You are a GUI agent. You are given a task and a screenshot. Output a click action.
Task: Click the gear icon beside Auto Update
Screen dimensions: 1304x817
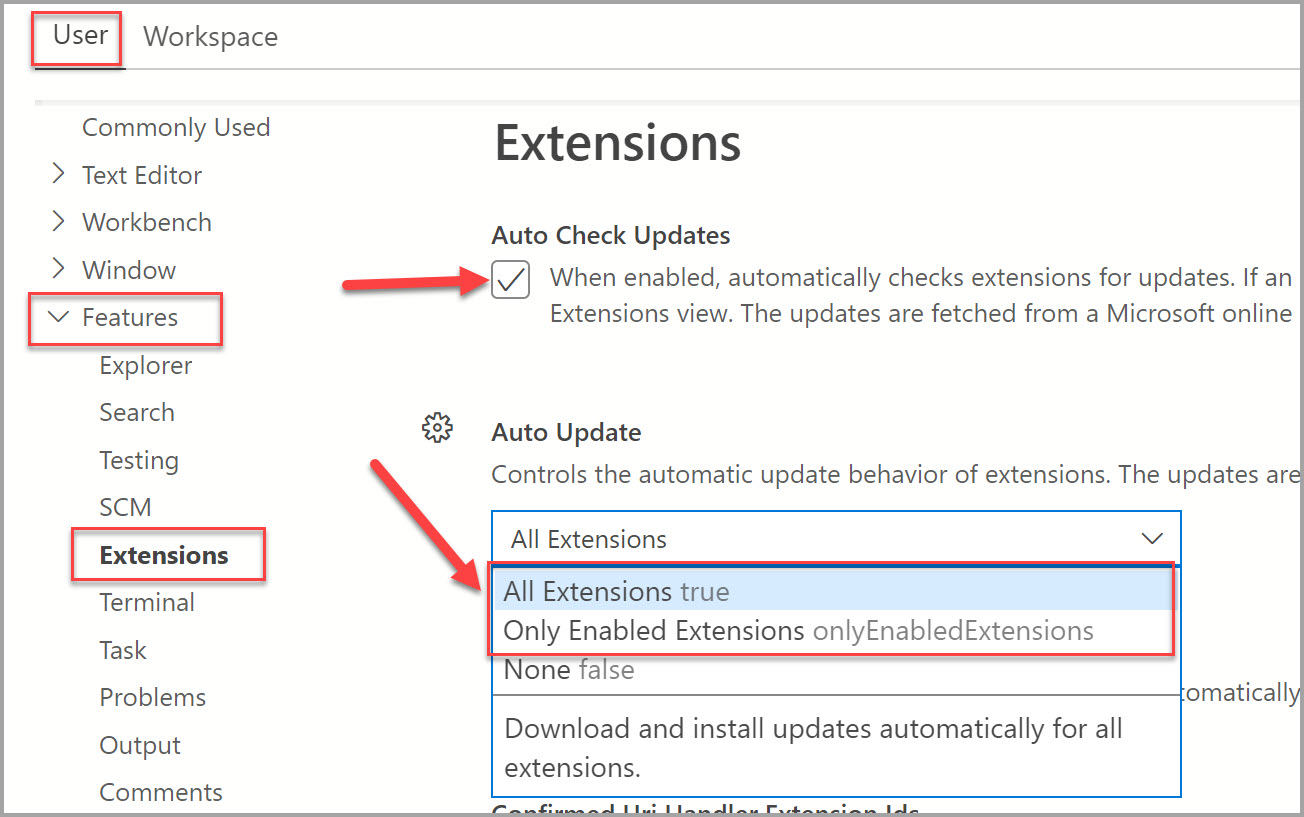[437, 429]
